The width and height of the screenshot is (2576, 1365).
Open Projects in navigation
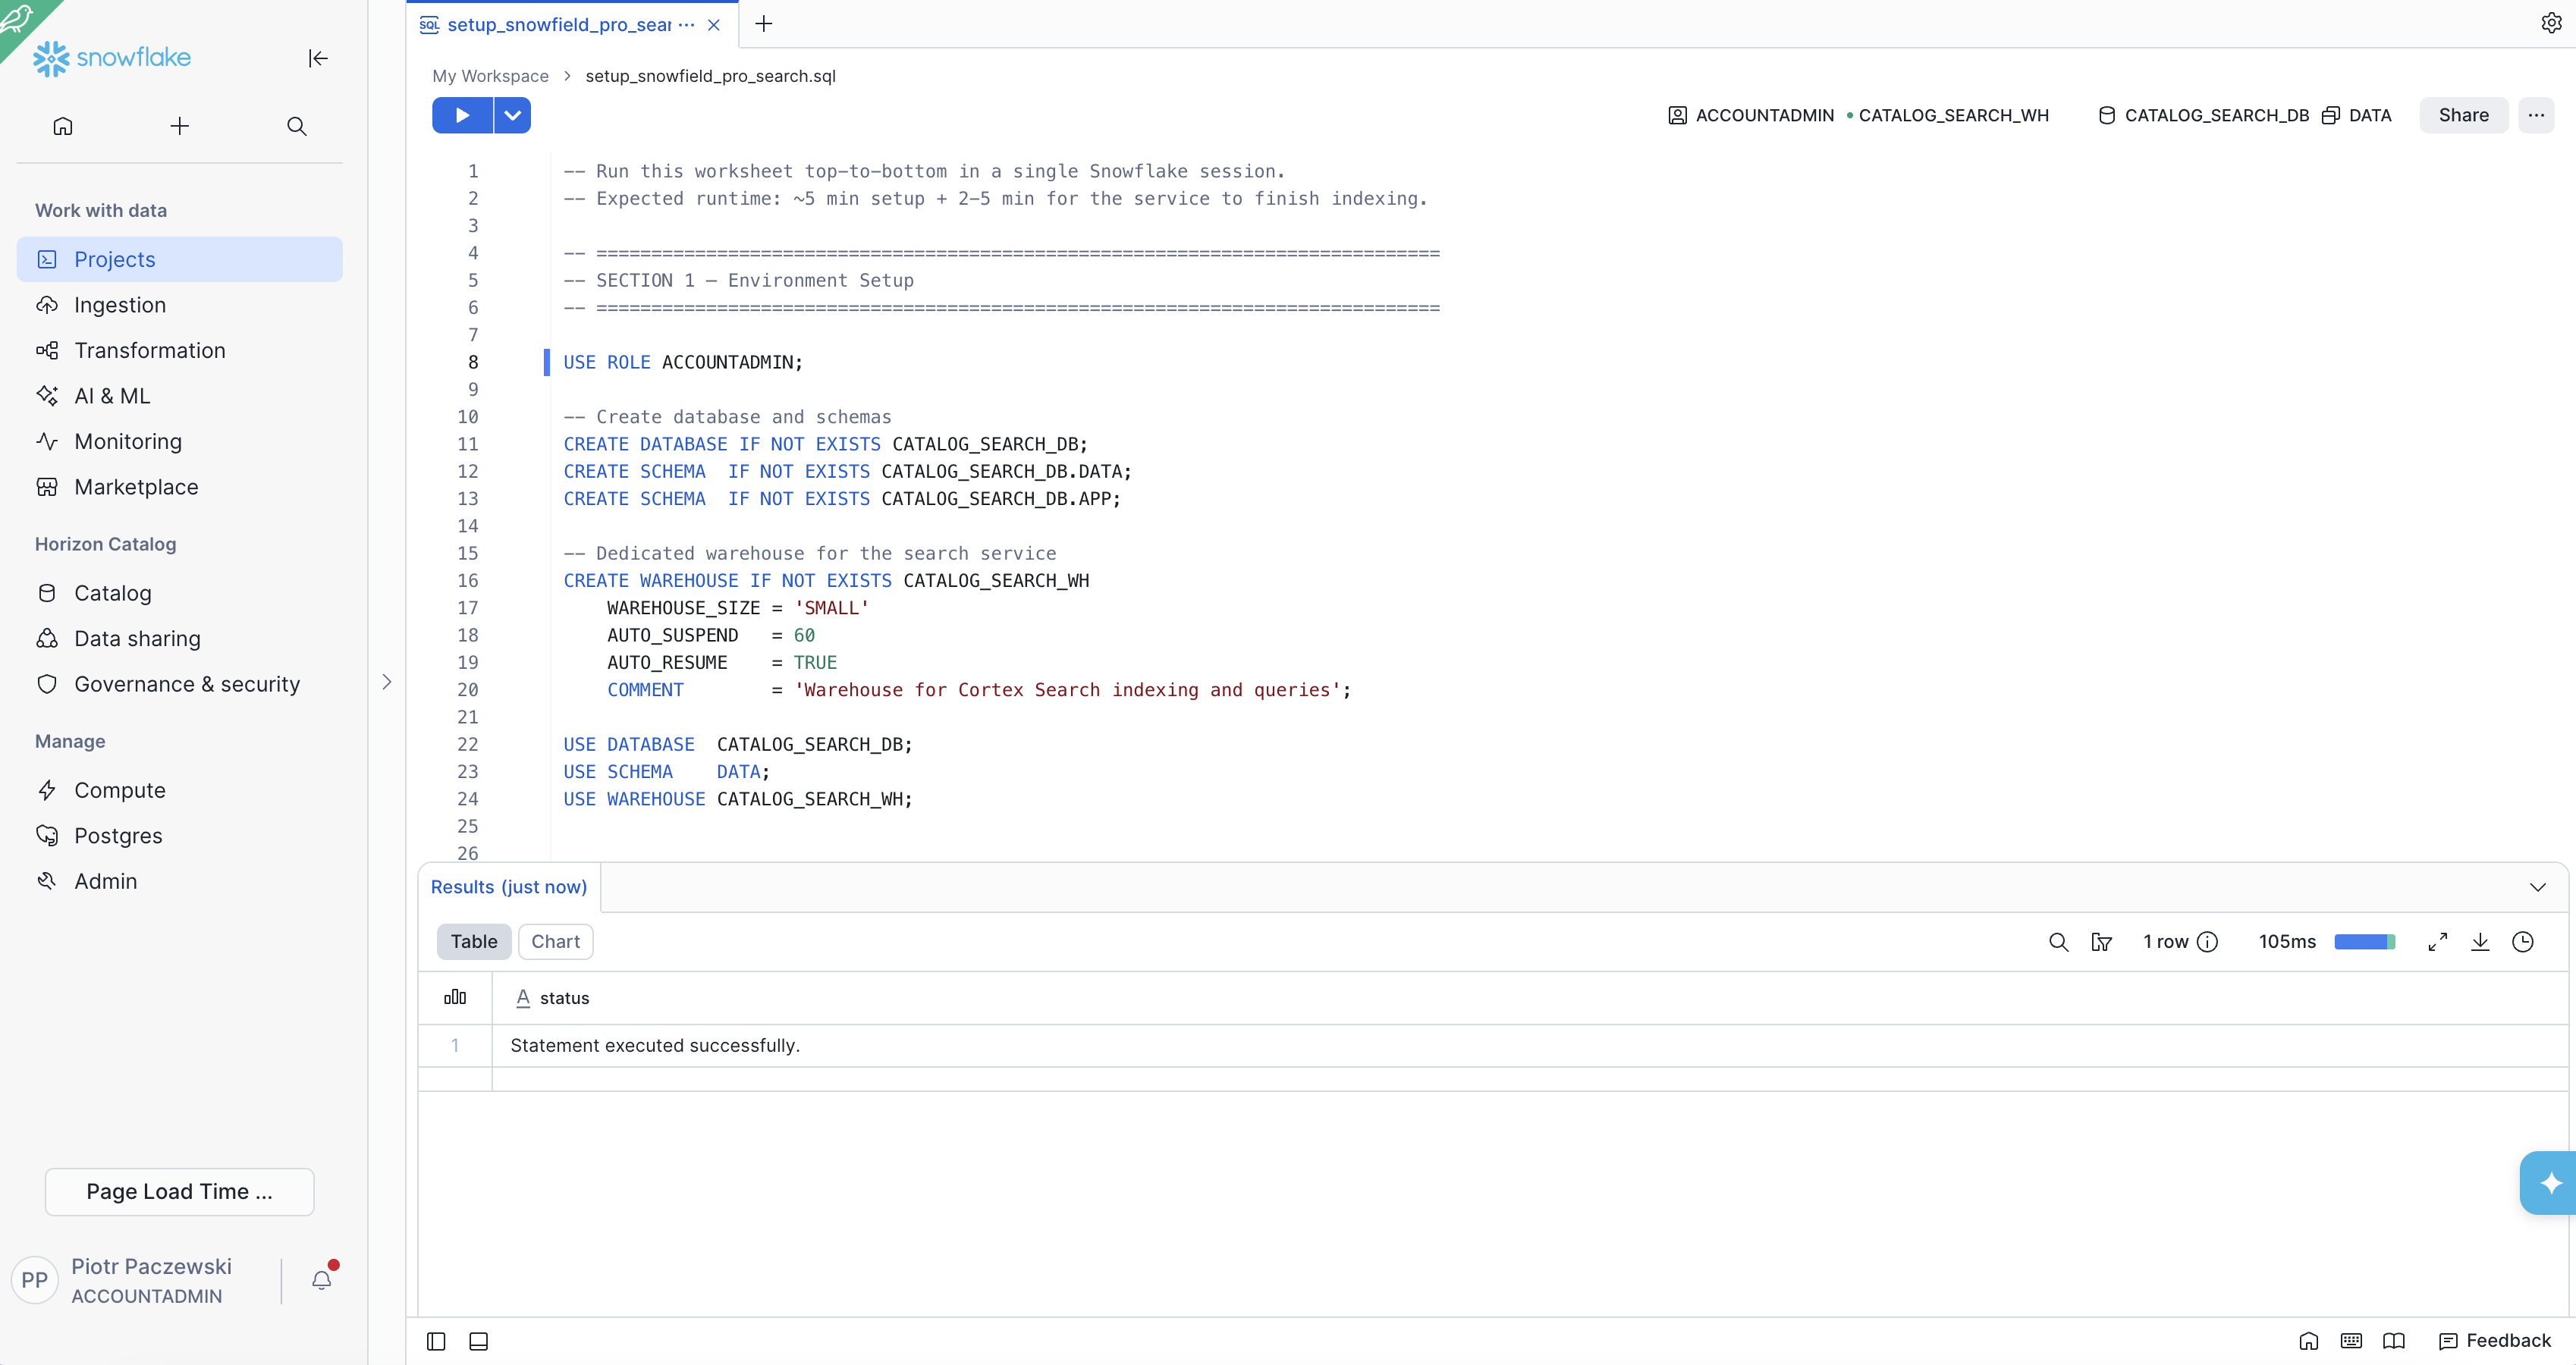[x=180, y=259]
